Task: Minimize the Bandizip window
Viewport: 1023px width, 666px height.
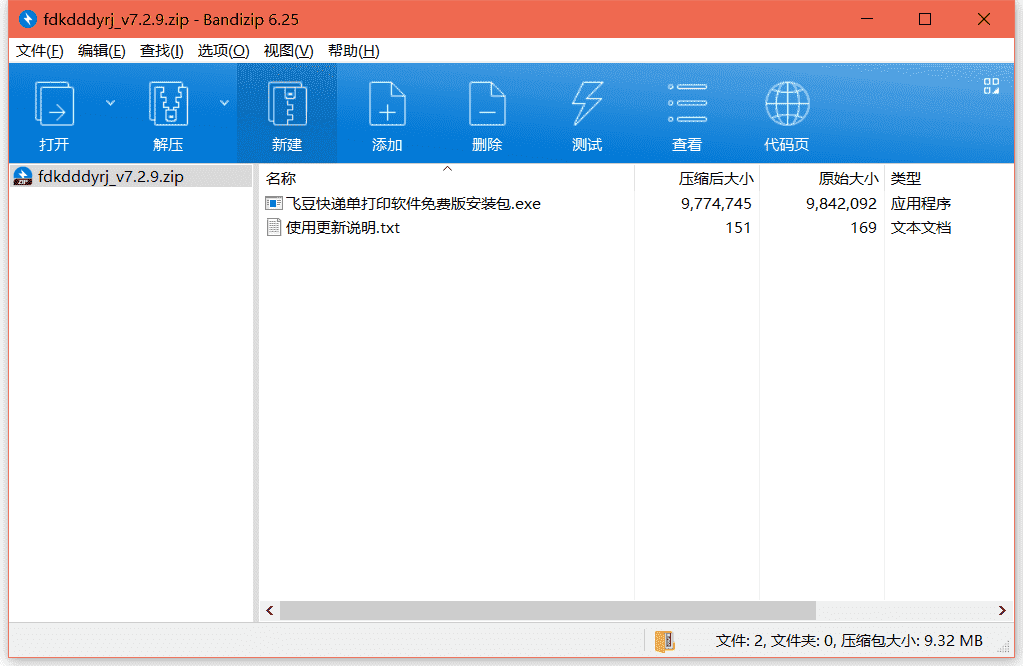Action: coord(867,19)
